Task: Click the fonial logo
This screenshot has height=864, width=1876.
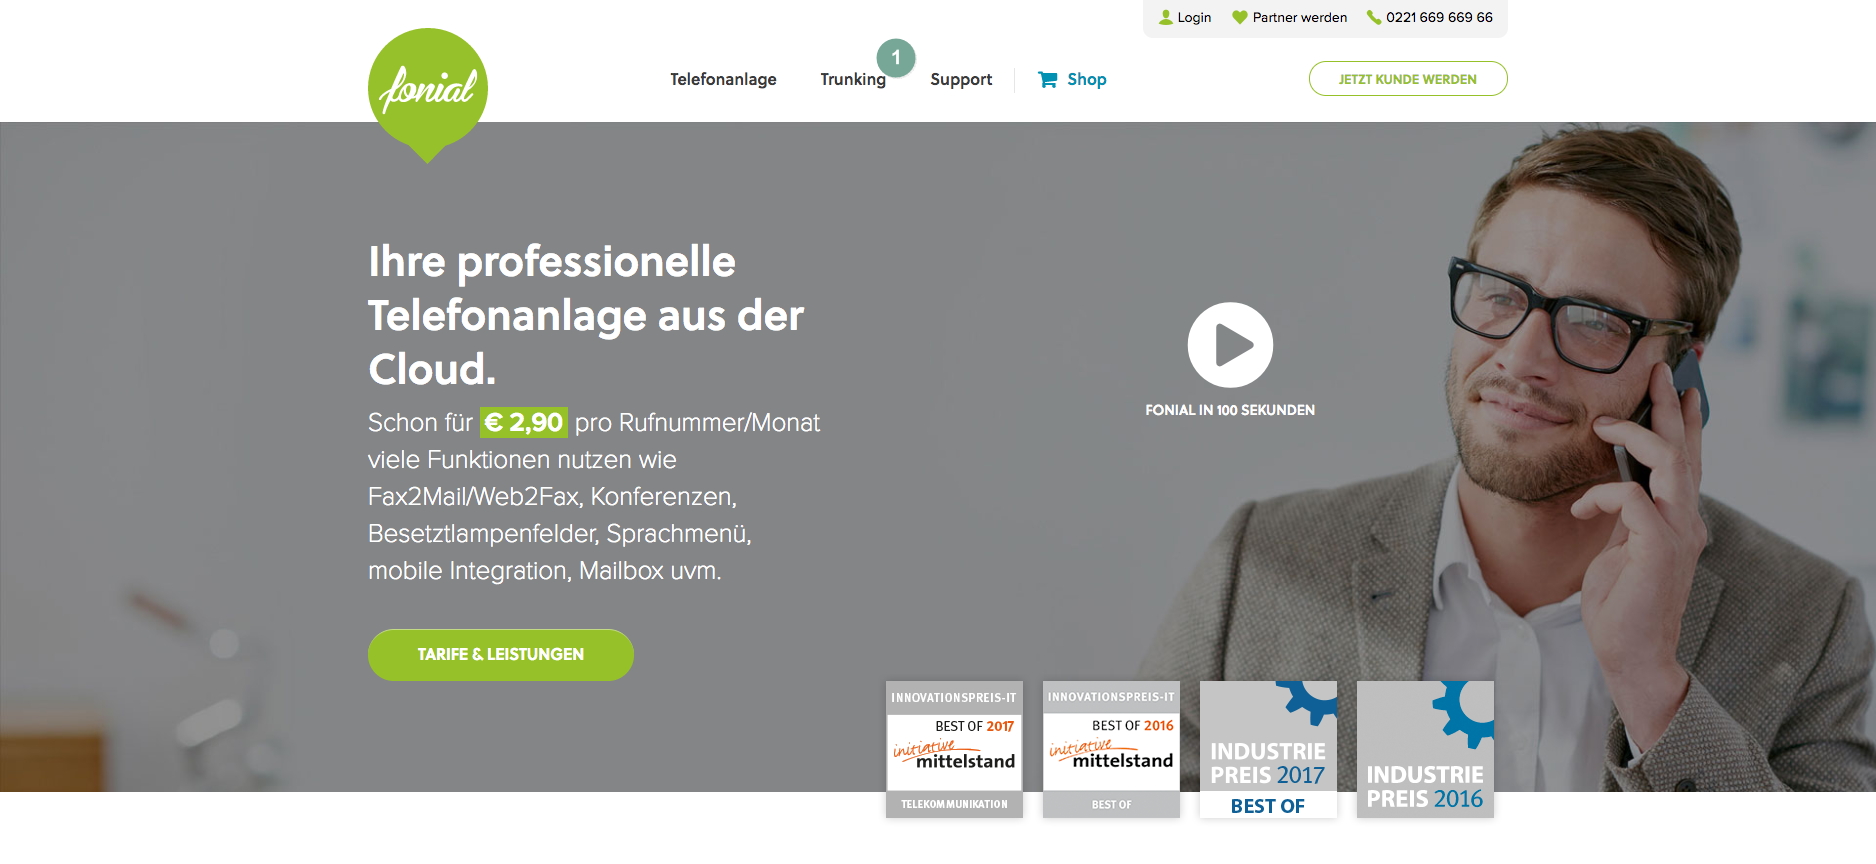Action: (x=428, y=93)
